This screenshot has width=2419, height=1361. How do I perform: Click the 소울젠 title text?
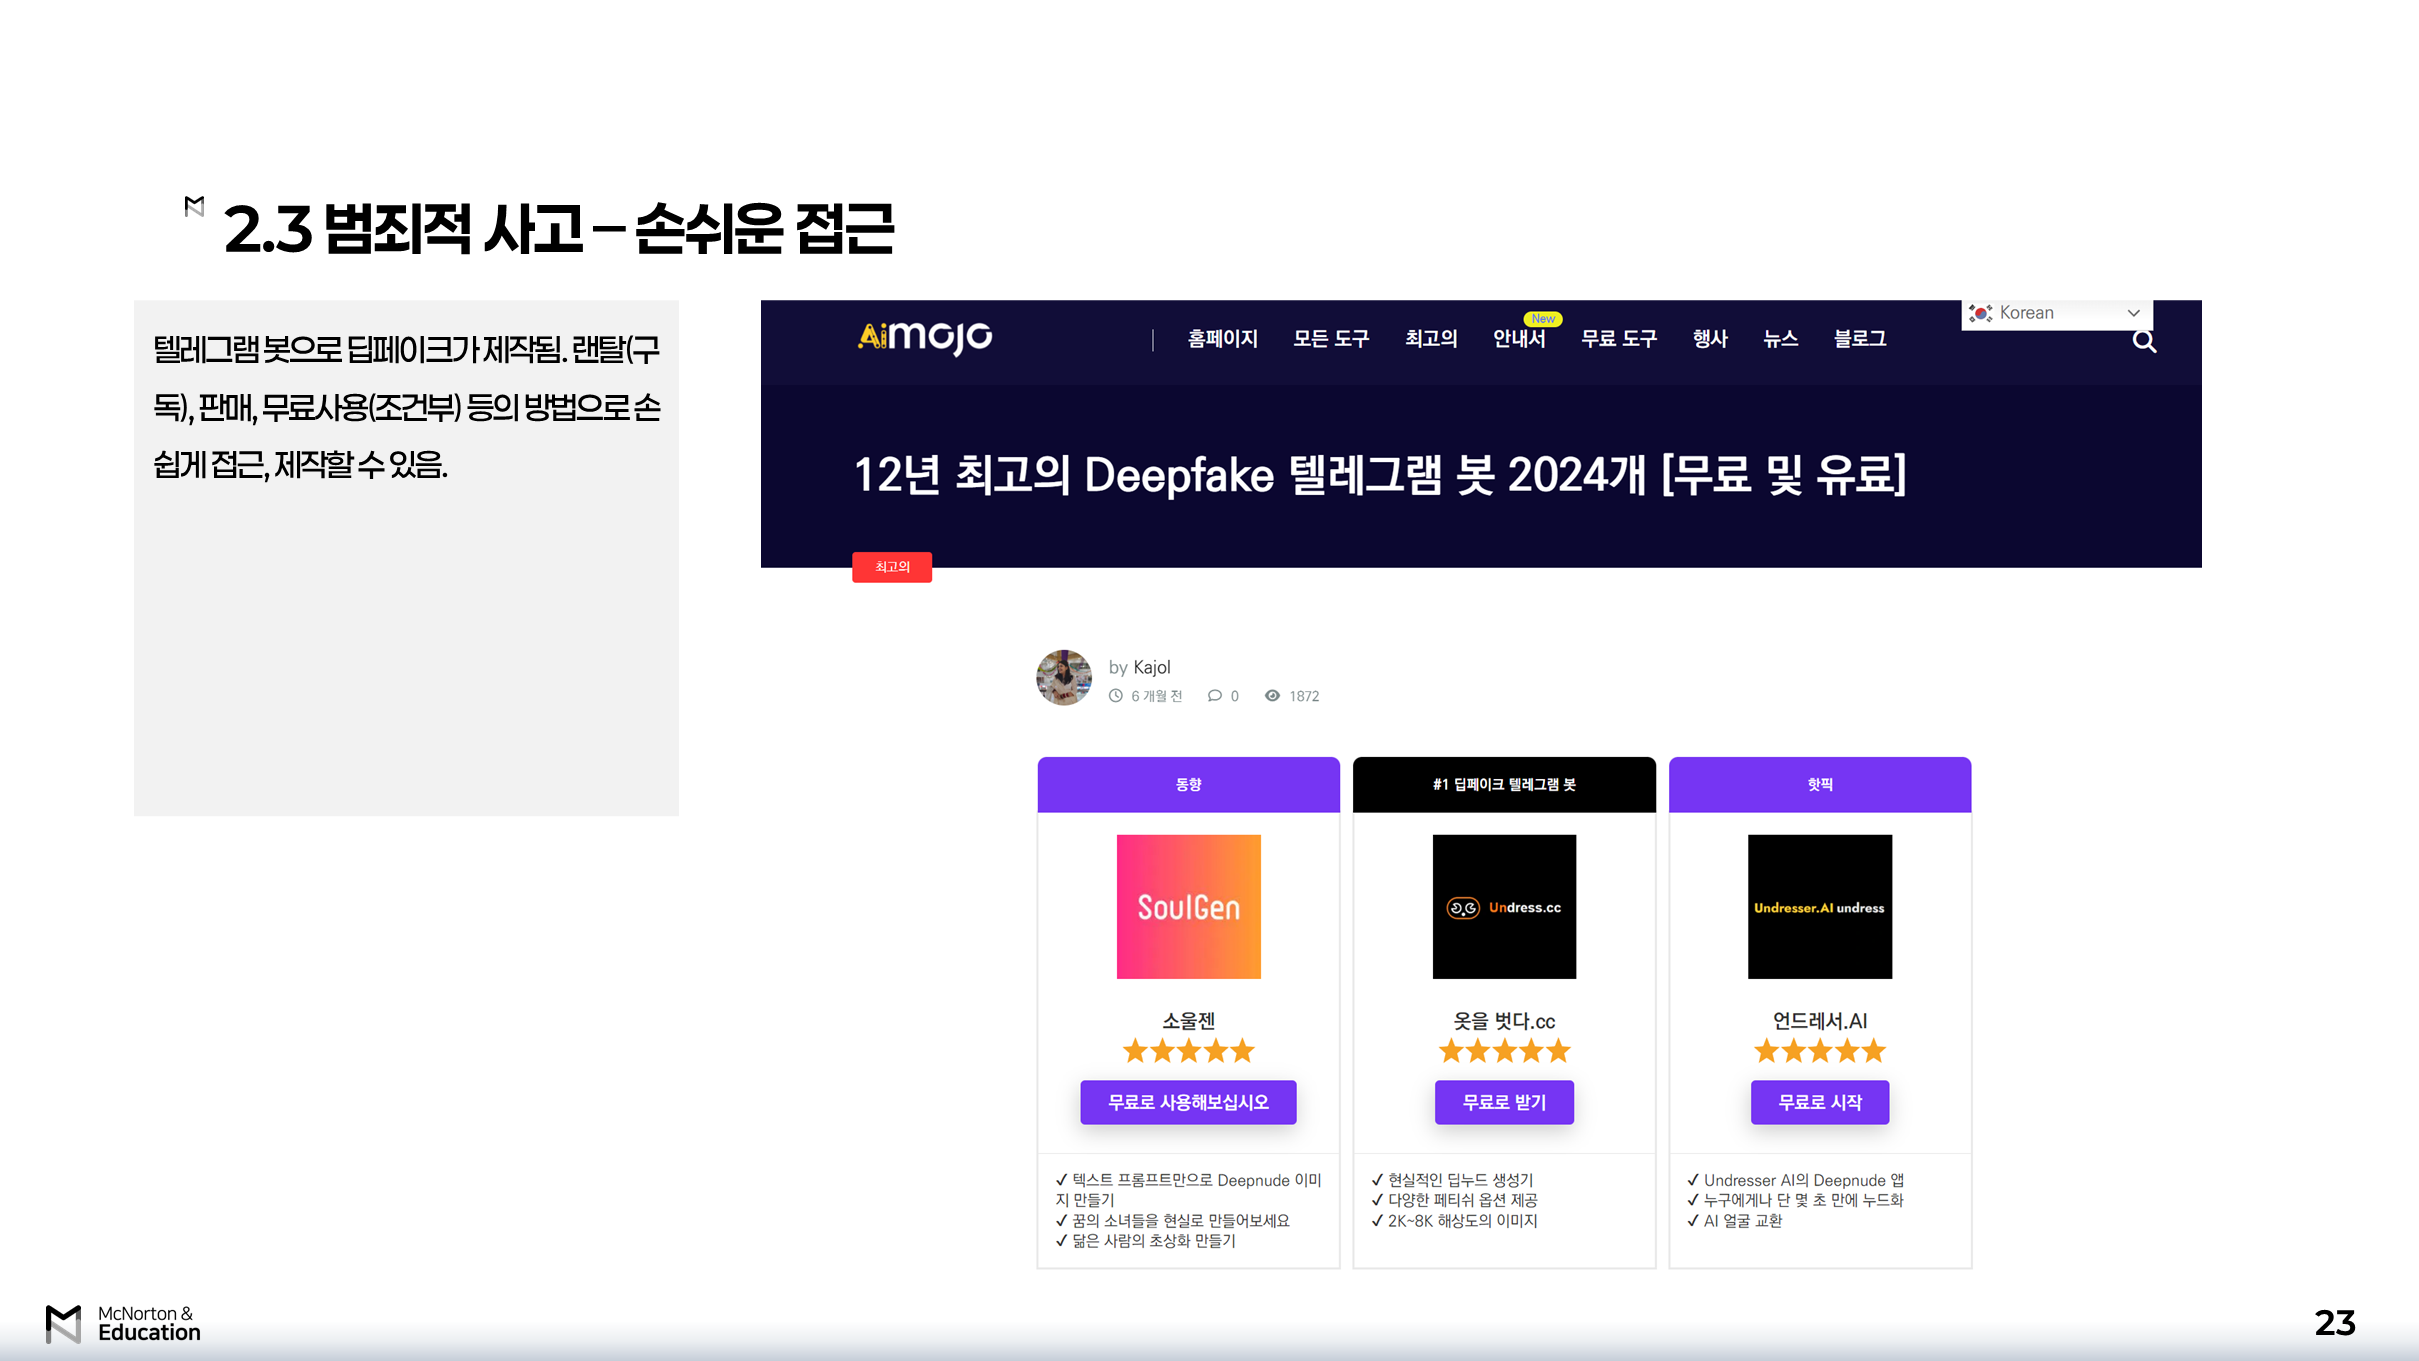(1188, 1021)
